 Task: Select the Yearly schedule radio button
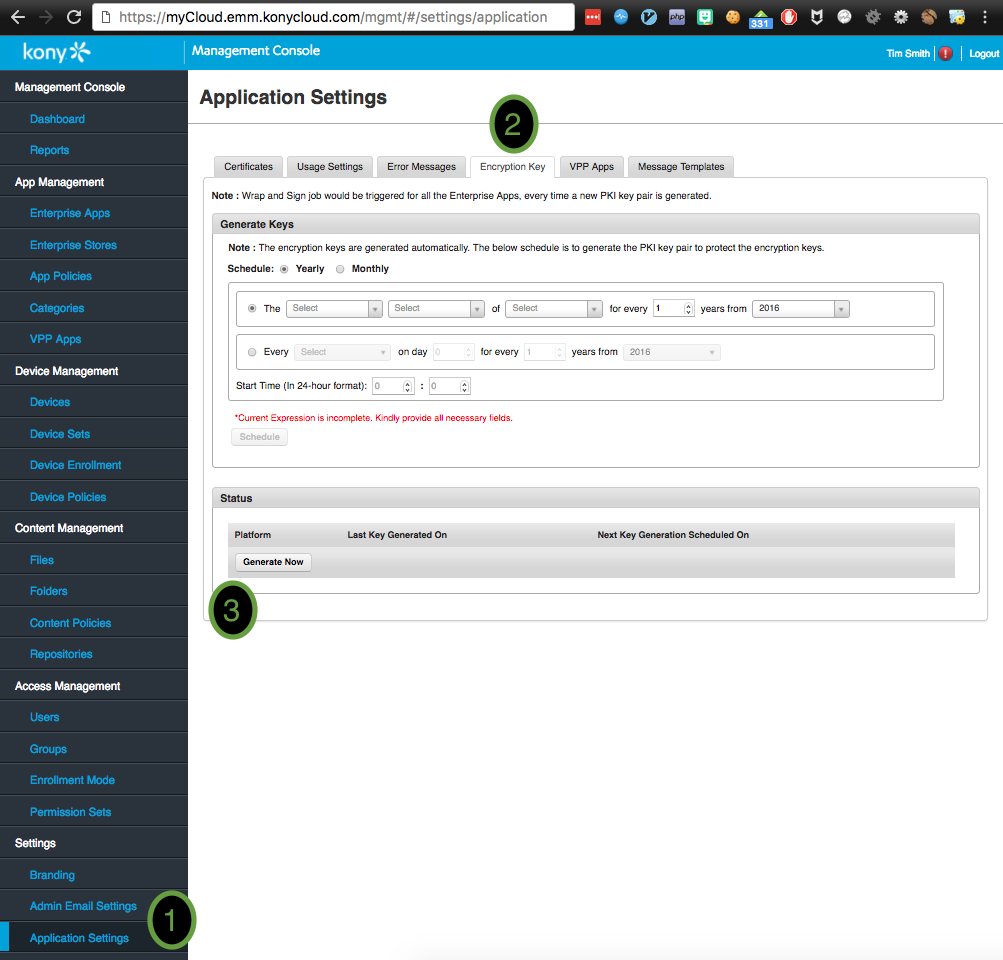tap(284, 269)
